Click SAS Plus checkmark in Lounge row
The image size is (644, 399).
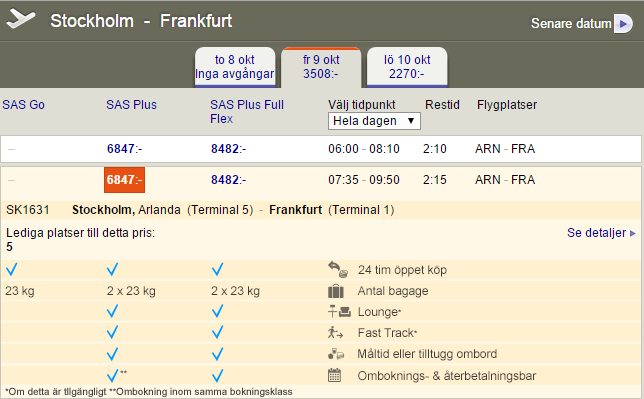pos(112,311)
